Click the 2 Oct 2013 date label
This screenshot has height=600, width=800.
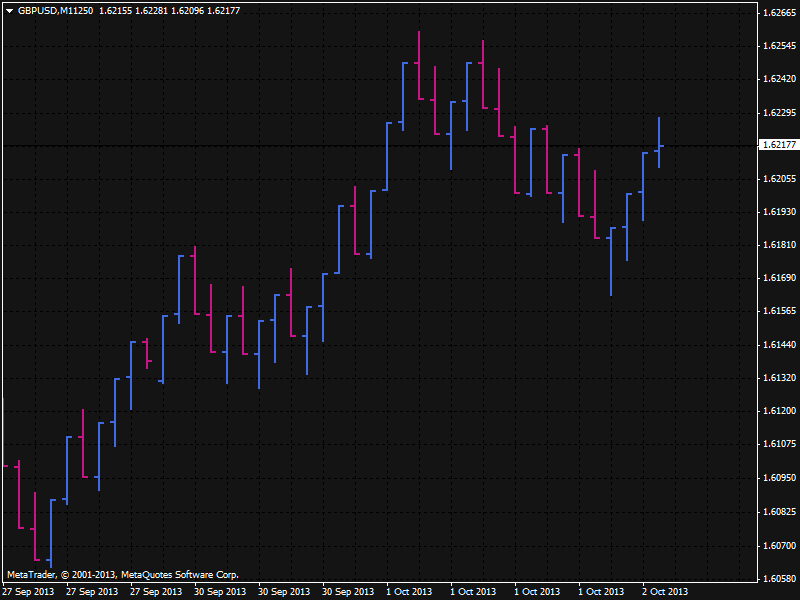pyautogui.click(x=664, y=591)
